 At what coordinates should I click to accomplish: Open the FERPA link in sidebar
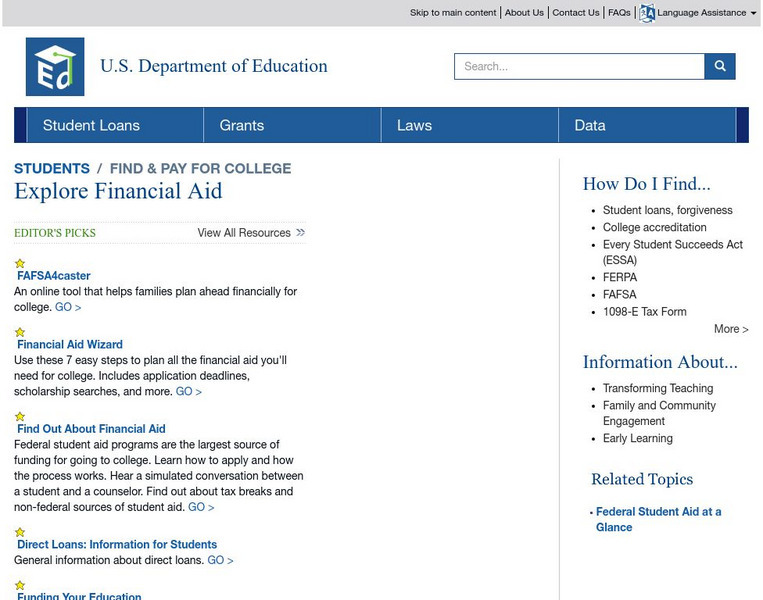pos(619,278)
